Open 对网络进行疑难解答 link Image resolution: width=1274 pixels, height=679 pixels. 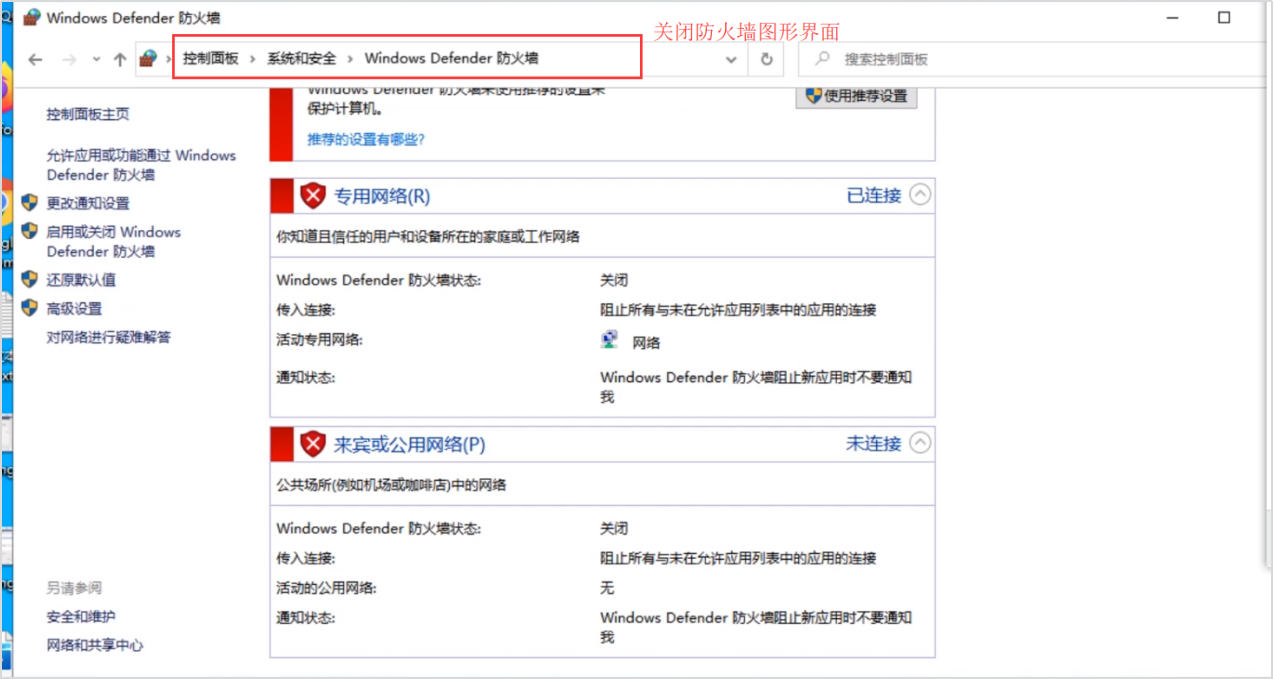(109, 338)
